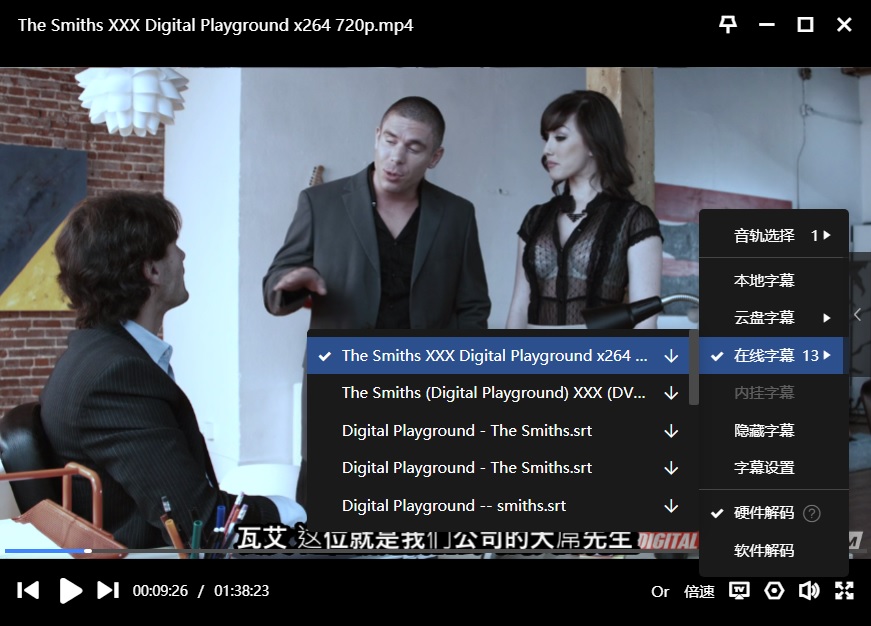Viewport: 871px width, 626px height.
Task: Skip to the next video
Action: tap(107, 590)
